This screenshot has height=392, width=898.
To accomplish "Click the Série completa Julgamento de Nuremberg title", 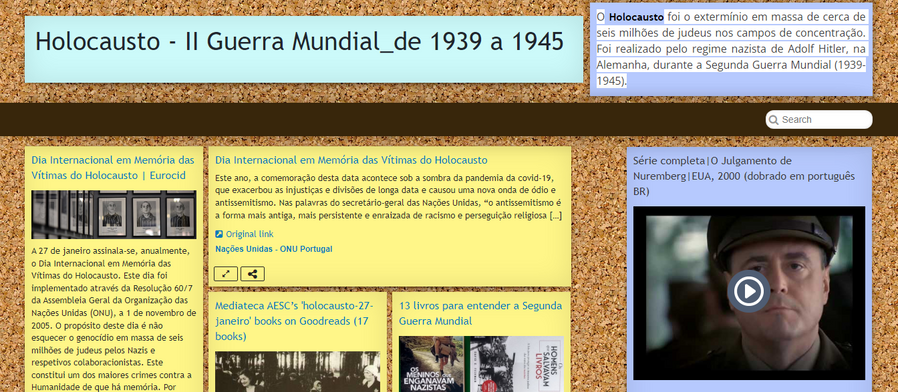I will tap(744, 176).
